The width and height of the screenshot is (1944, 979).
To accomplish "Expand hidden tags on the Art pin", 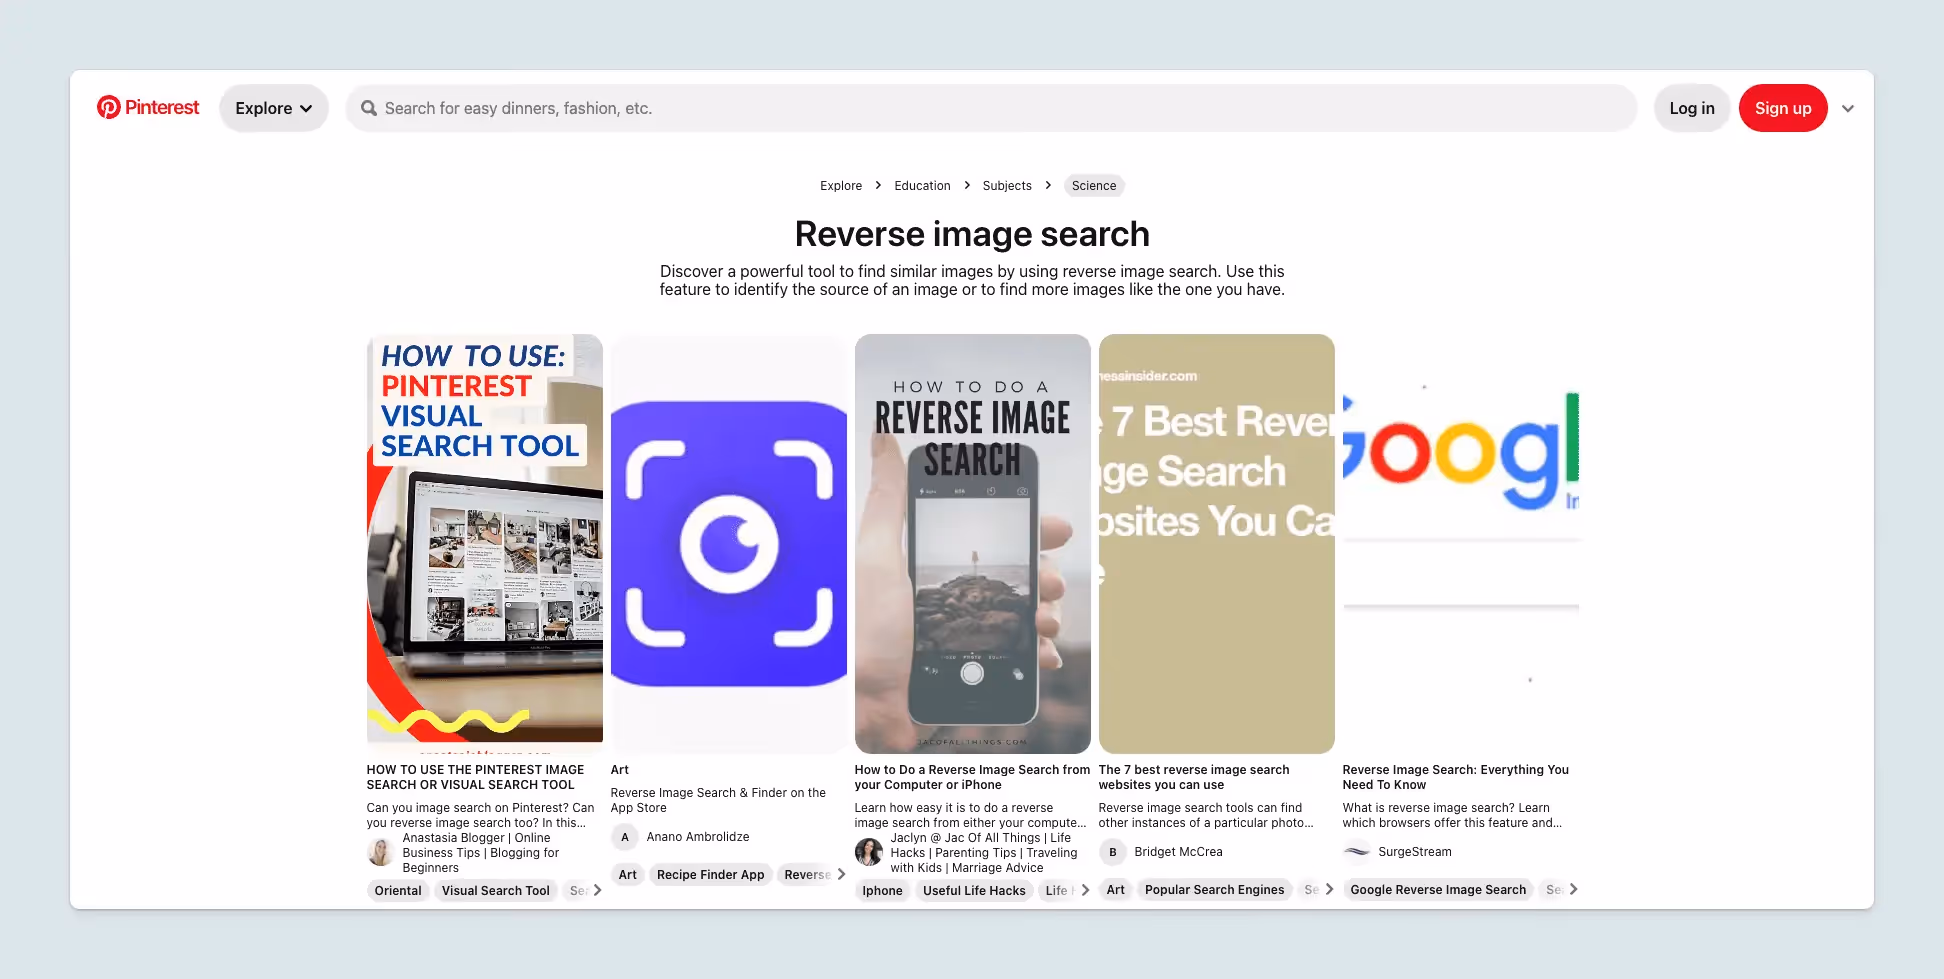I will 843,874.
